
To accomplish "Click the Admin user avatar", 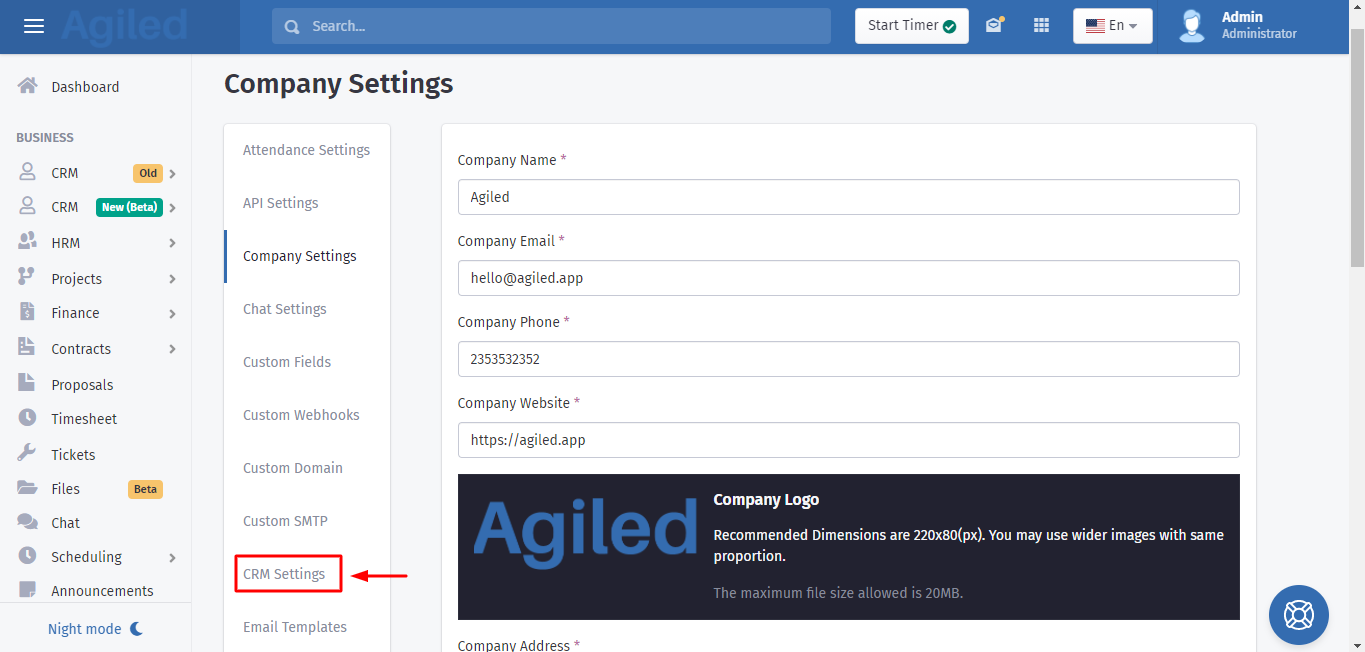I will (1191, 26).
